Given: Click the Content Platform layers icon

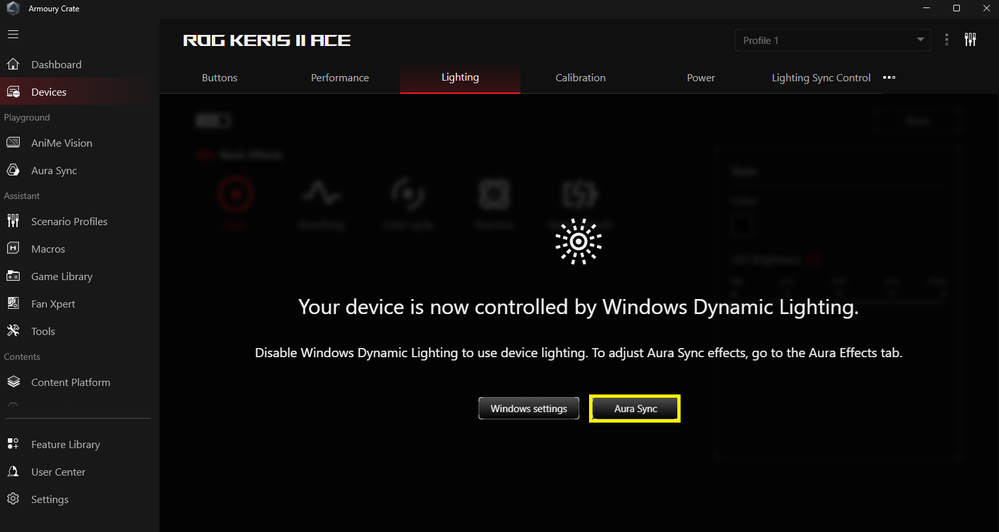Looking at the screenshot, I should point(13,382).
